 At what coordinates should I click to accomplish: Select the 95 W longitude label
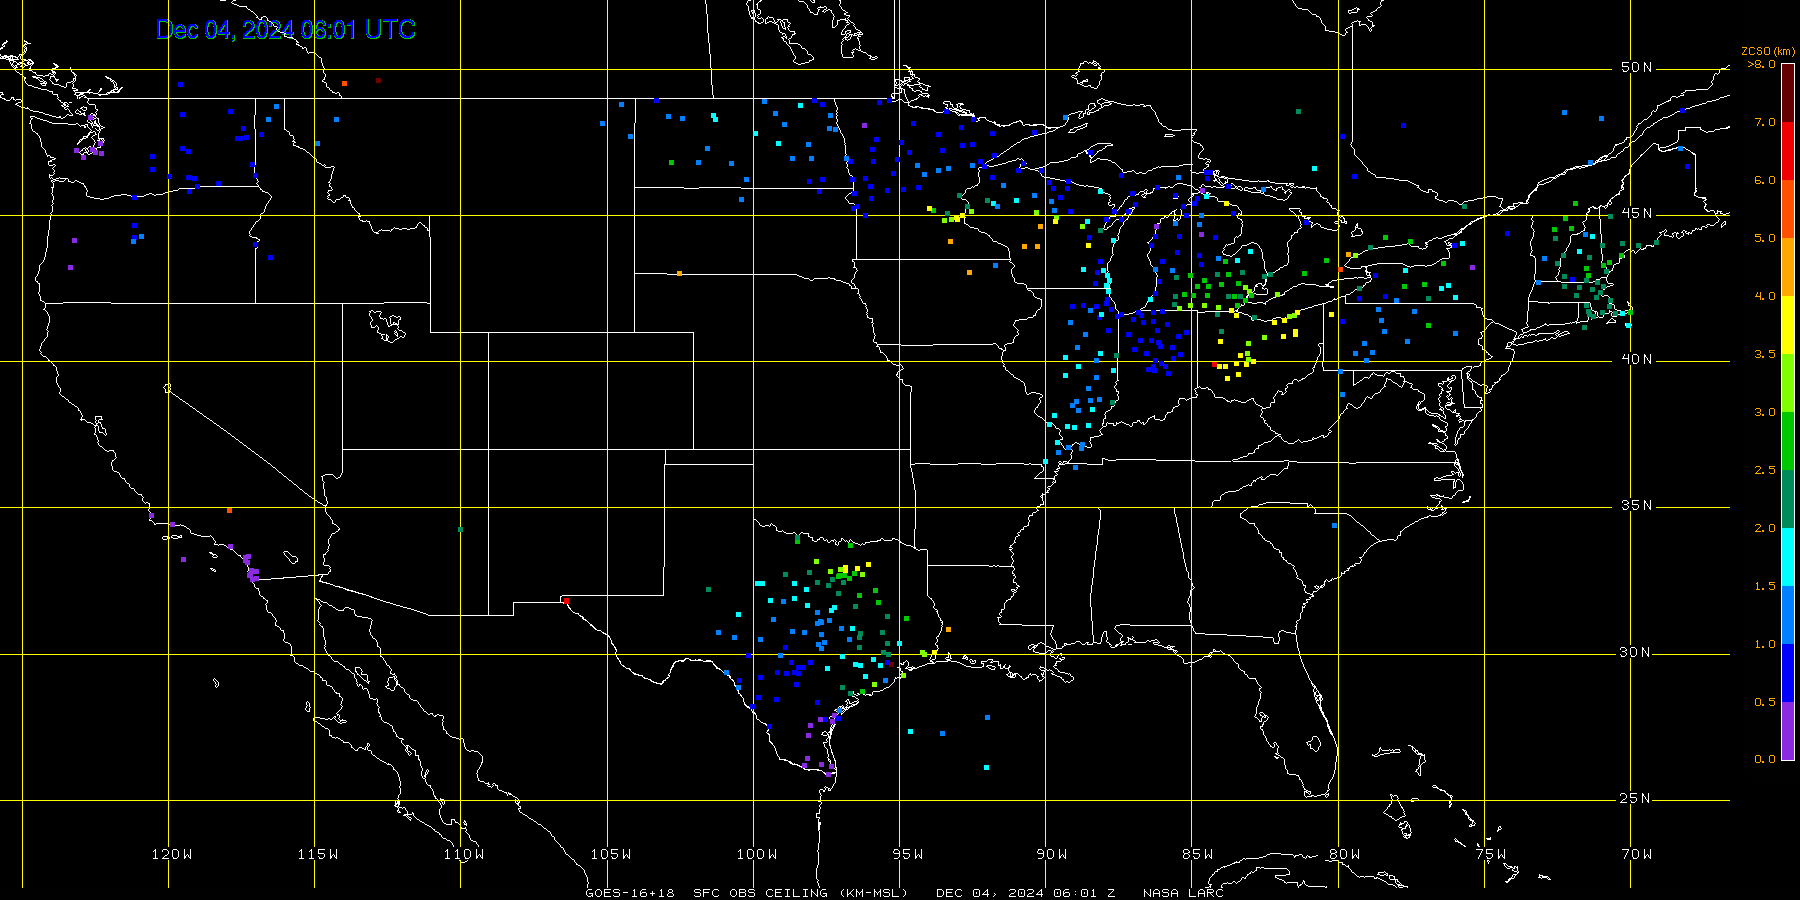(907, 854)
